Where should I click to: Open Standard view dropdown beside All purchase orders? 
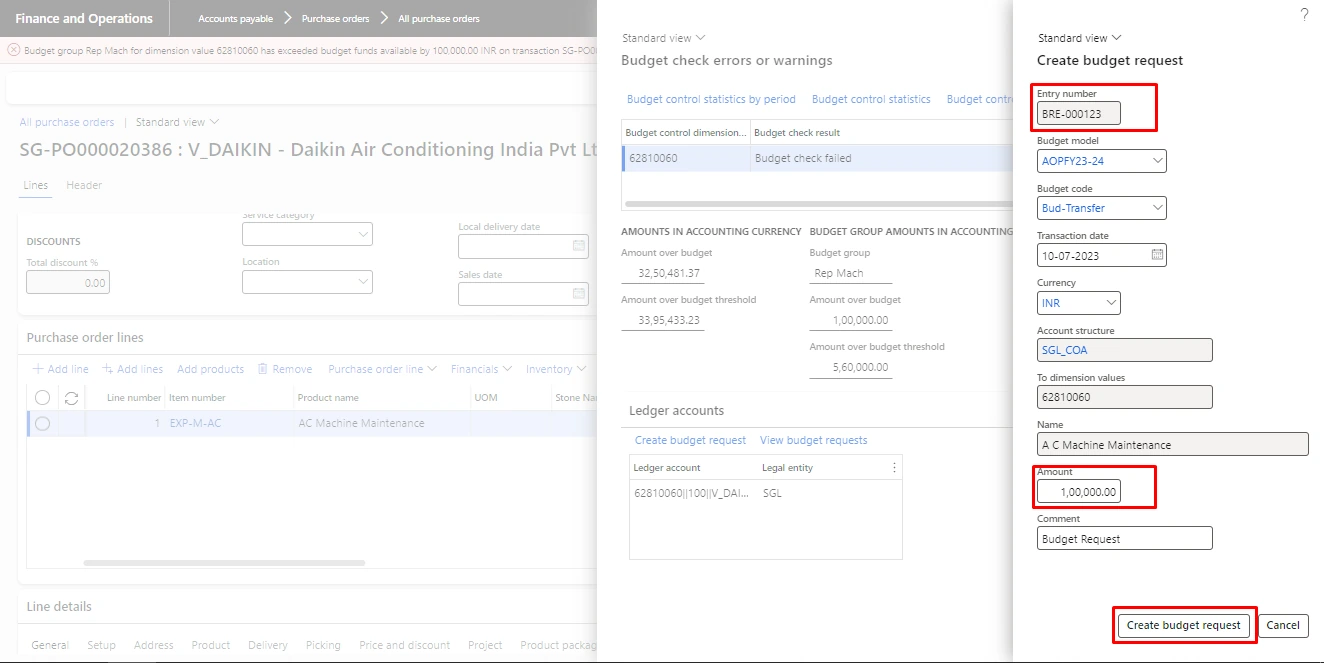[177, 122]
